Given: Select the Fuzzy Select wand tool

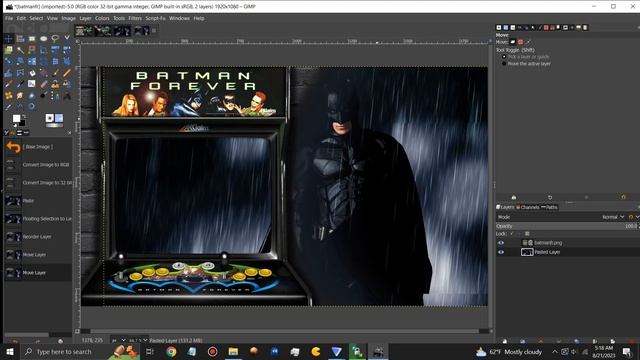Looking at the screenshot, I should [20, 49].
